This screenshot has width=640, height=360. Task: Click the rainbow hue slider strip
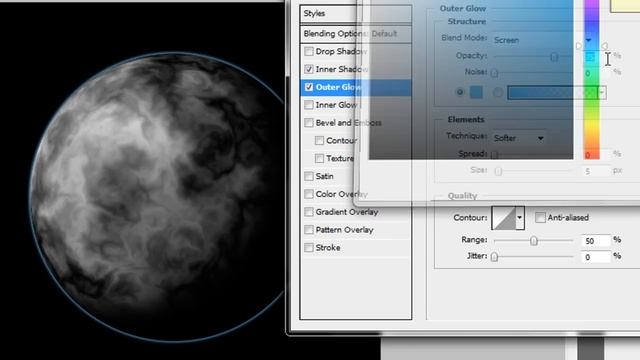pos(591,80)
